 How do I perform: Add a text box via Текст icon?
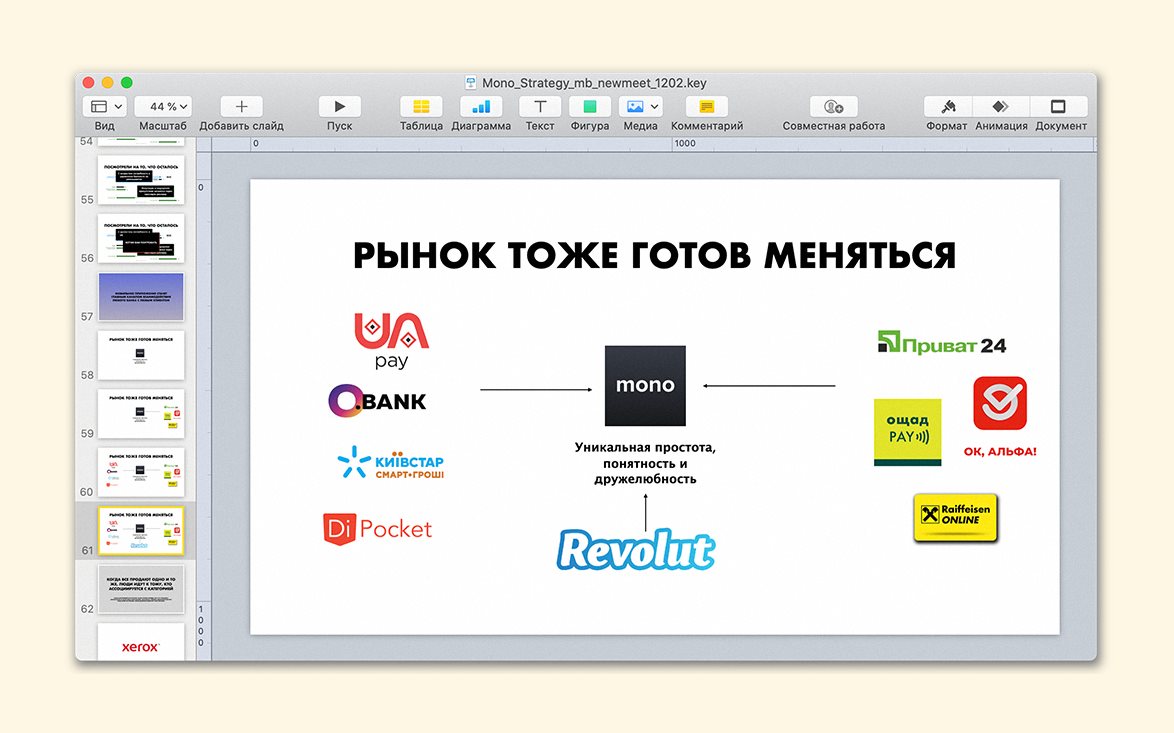tap(540, 106)
